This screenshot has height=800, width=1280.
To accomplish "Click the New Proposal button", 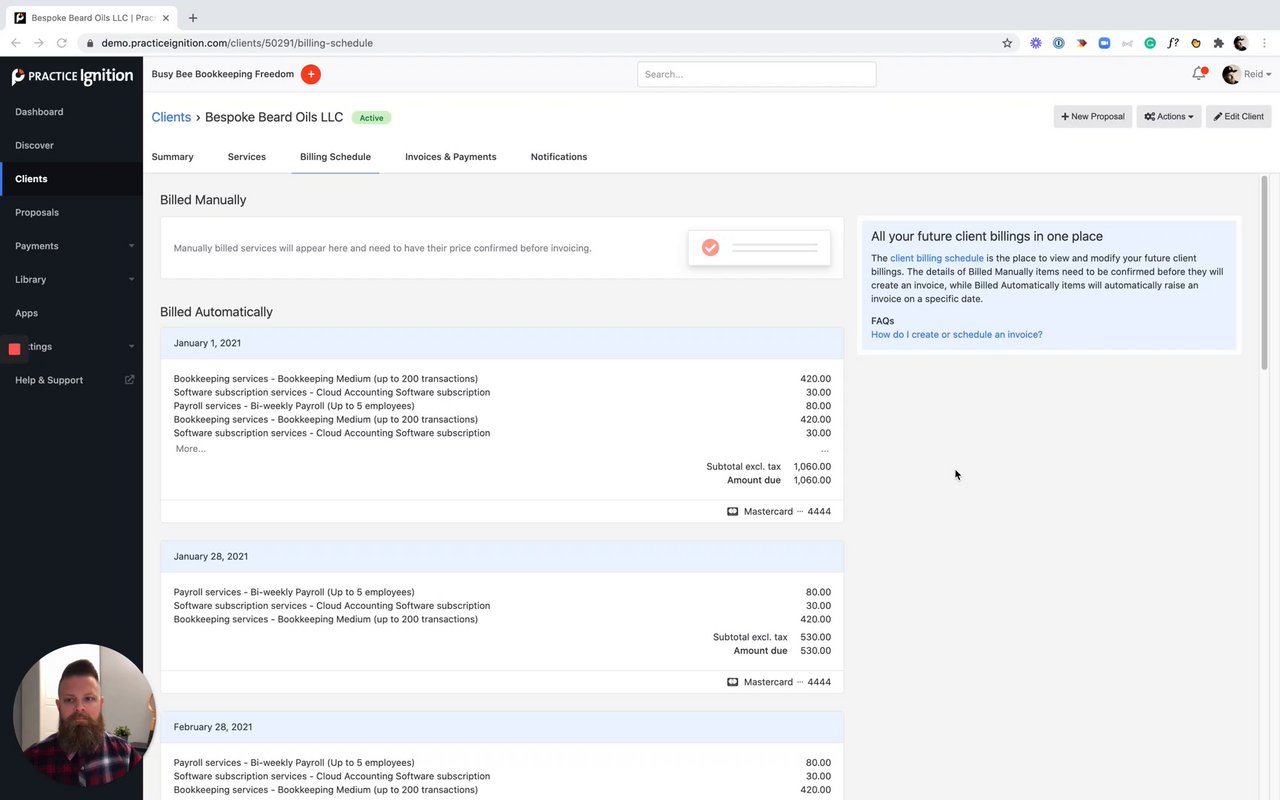I will coord(1093,117).
